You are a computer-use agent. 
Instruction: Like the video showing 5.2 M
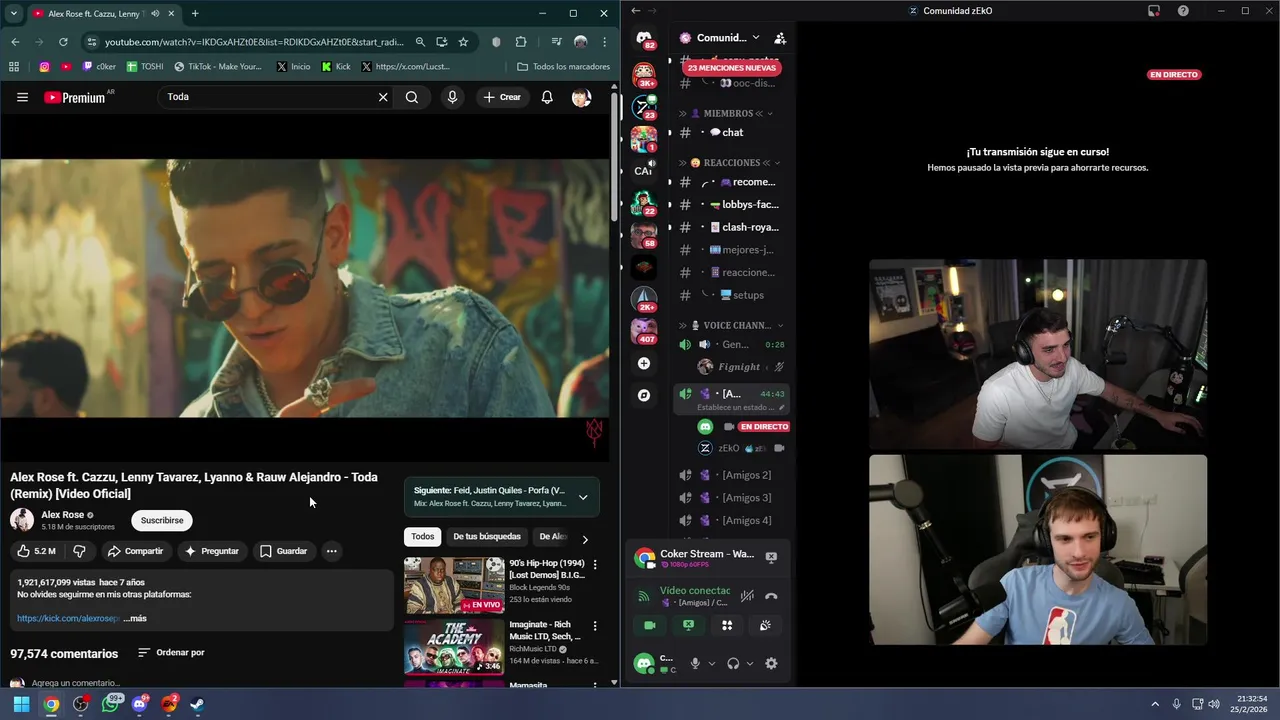click(37, 551)
